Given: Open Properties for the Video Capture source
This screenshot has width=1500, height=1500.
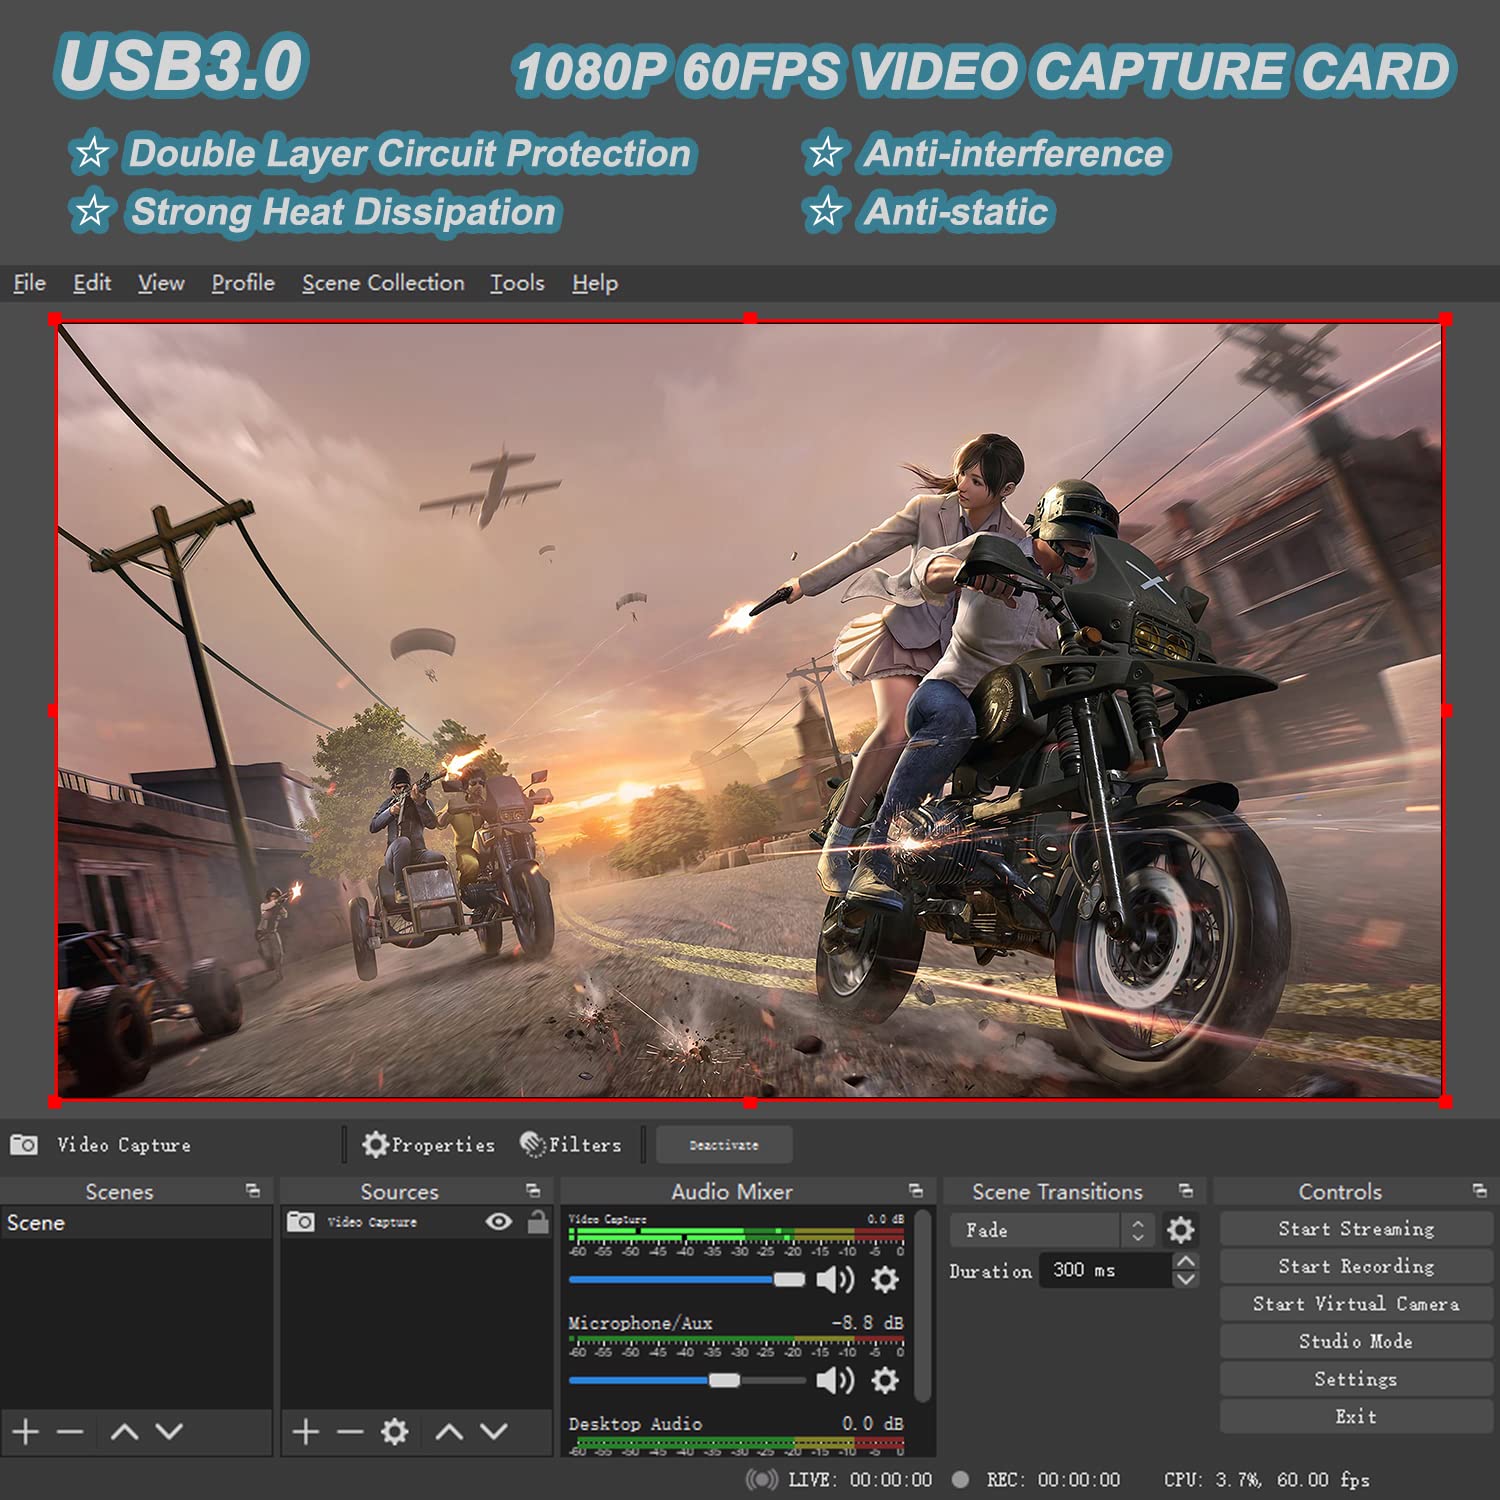Looking at the screenshot, I should pyautogui.click(x=429, y=1145).
